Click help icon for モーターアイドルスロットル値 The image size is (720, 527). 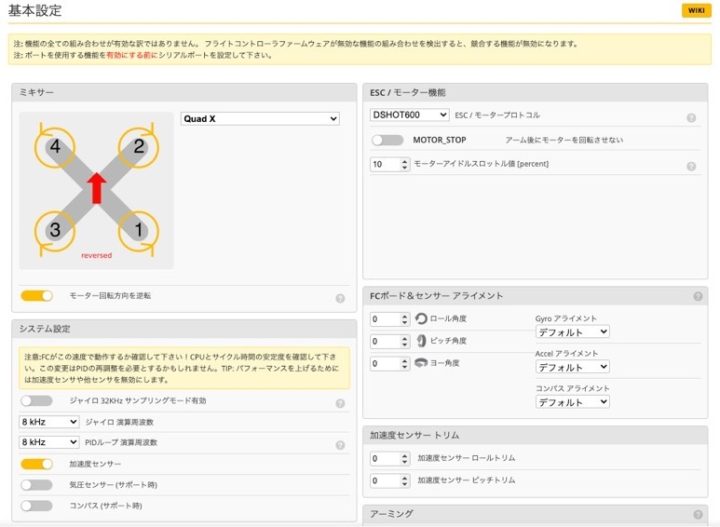coord(691,166)
